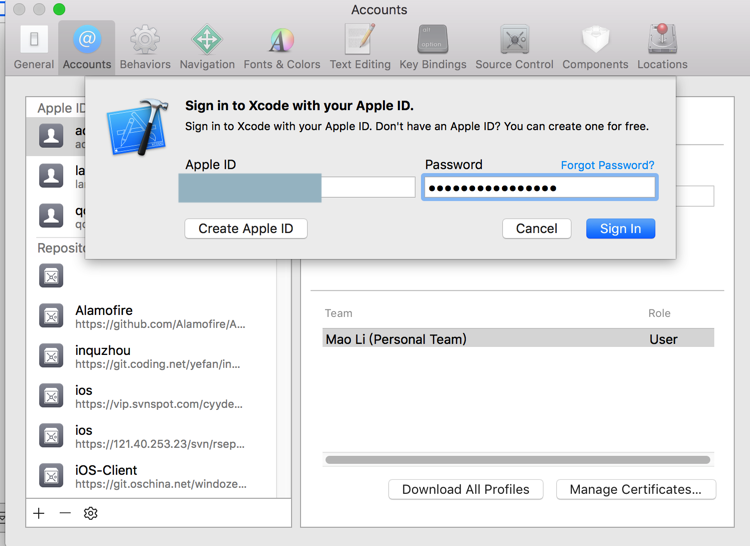
Task: Click the horizontal scrollbar under the team table
Action: point(518,459)
